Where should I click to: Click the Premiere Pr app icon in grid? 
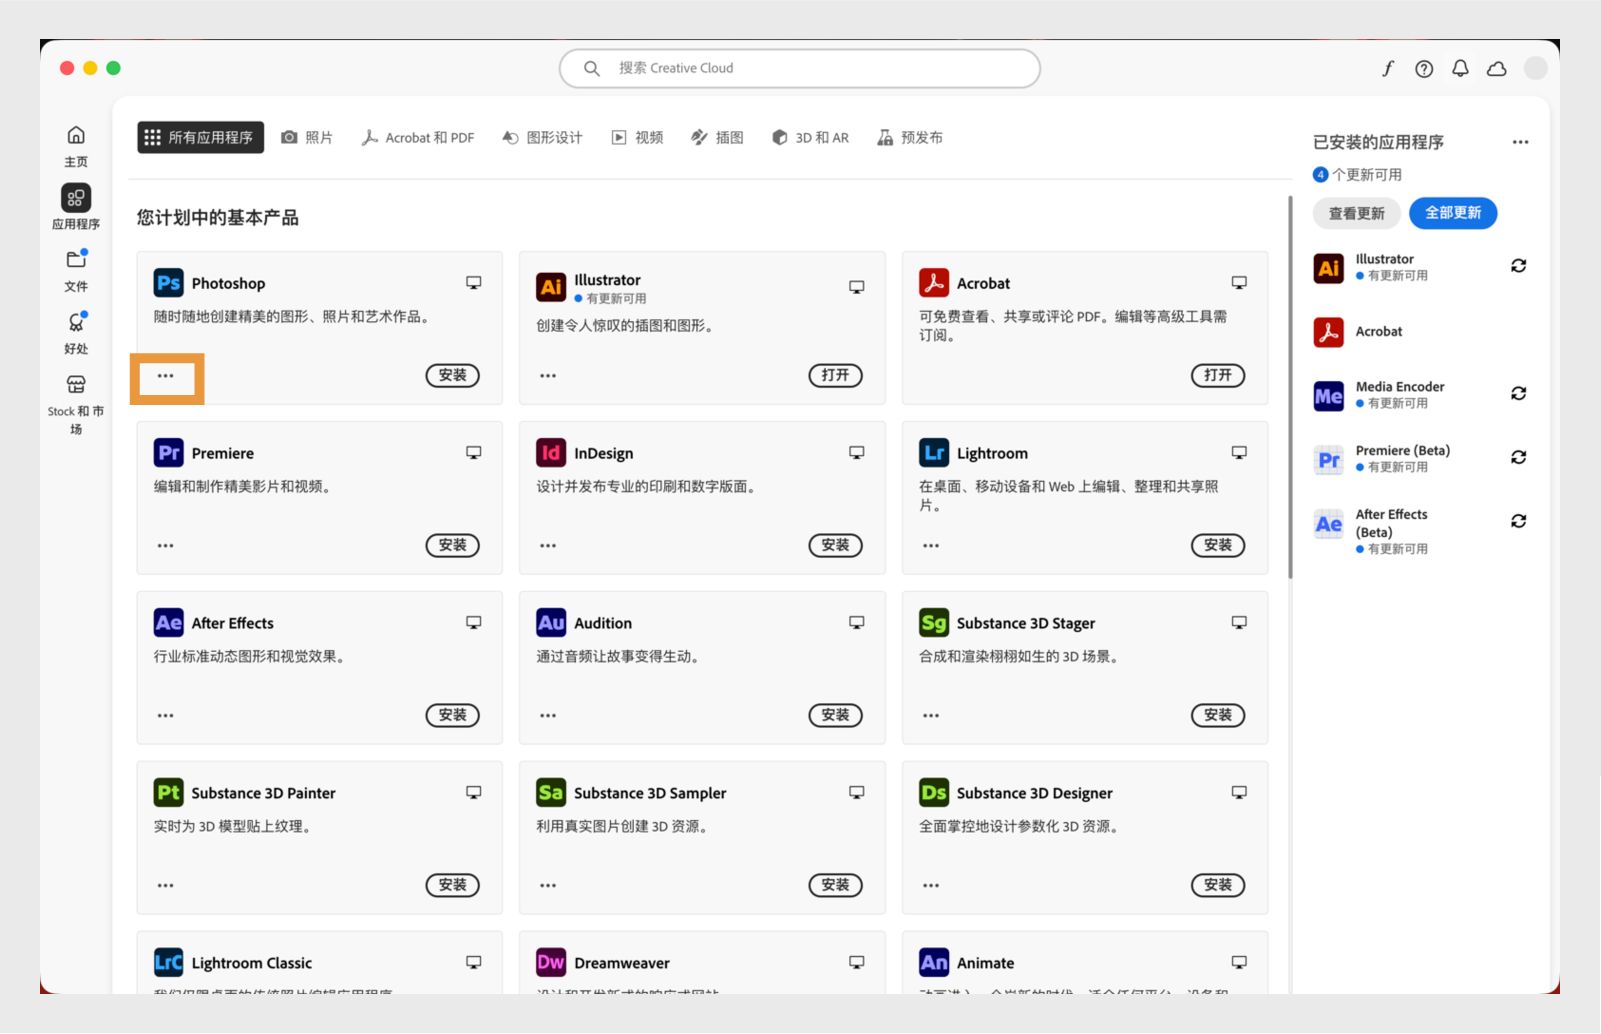pos(168,453)
